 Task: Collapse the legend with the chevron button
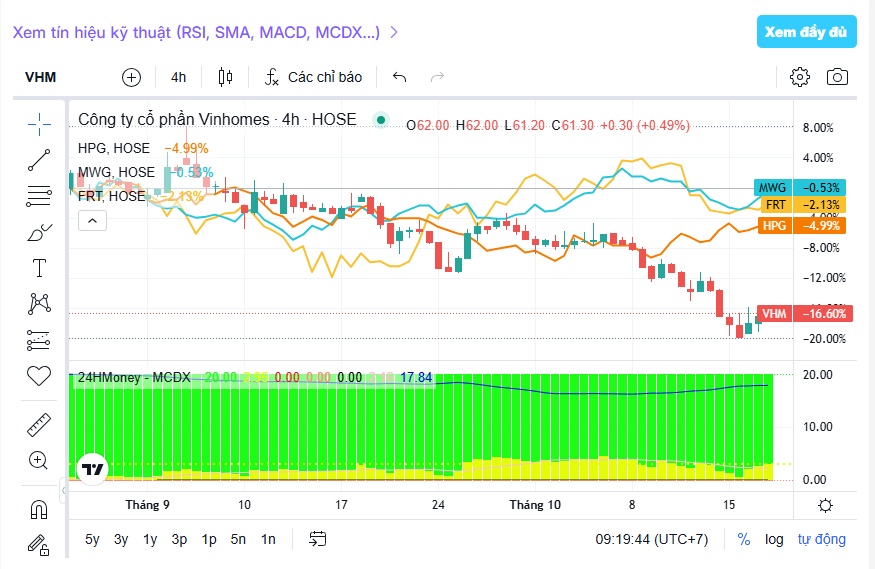(x=93, y=221)
